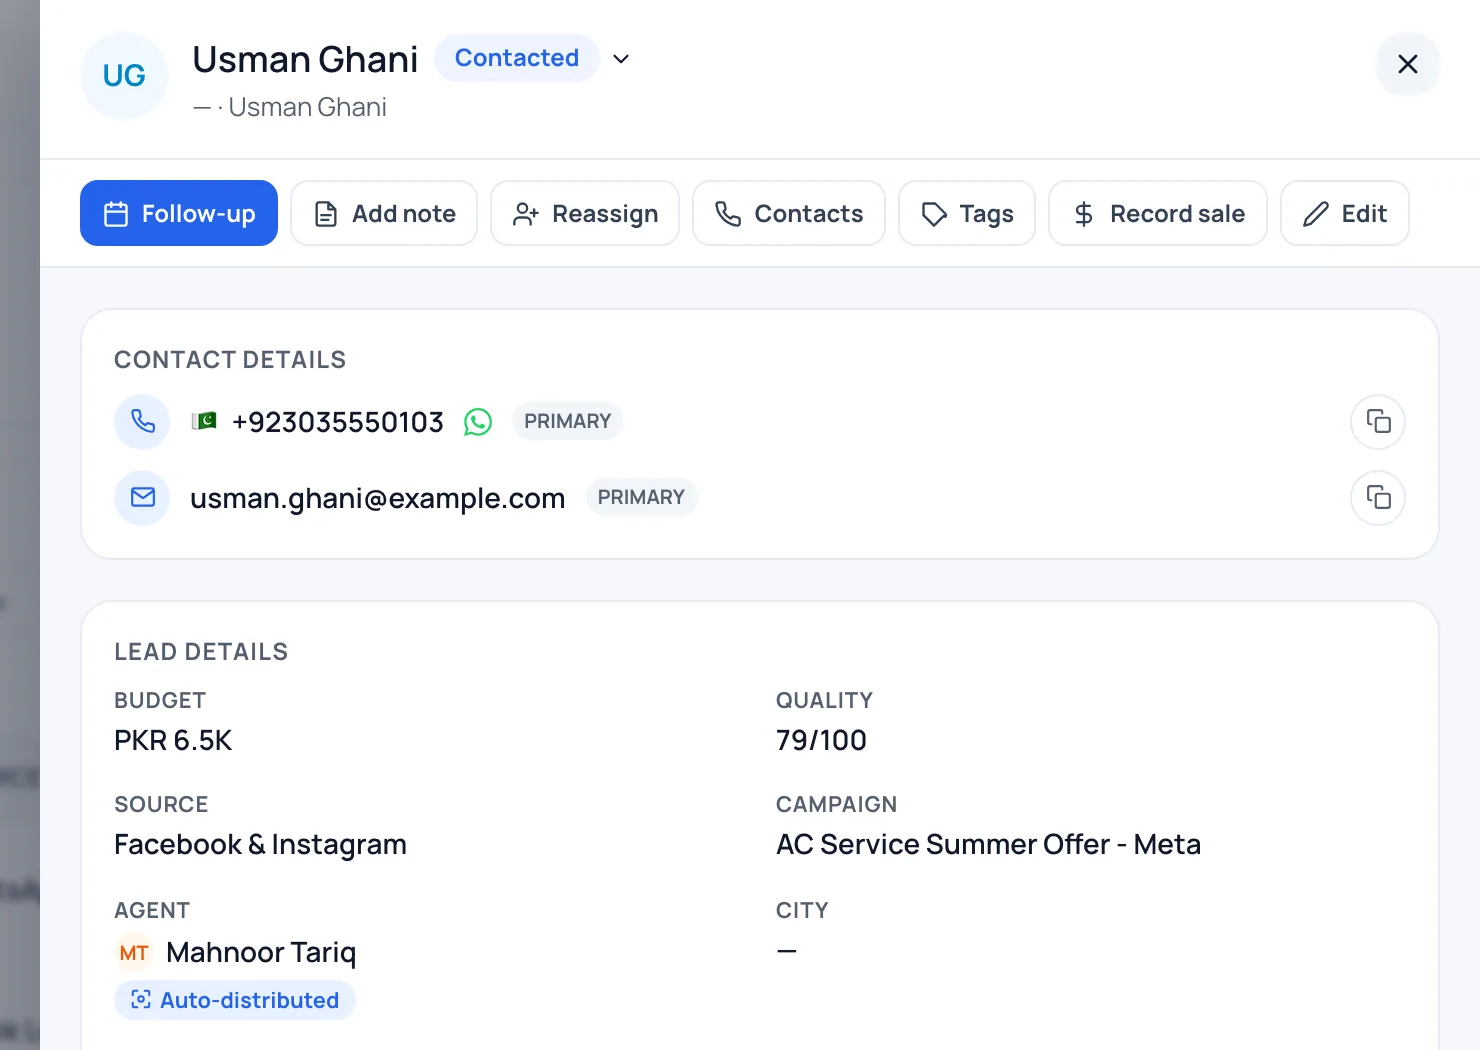Click the Auto-distributed badge
The image size is (1480, 1050).
[x=235, y=1000]
